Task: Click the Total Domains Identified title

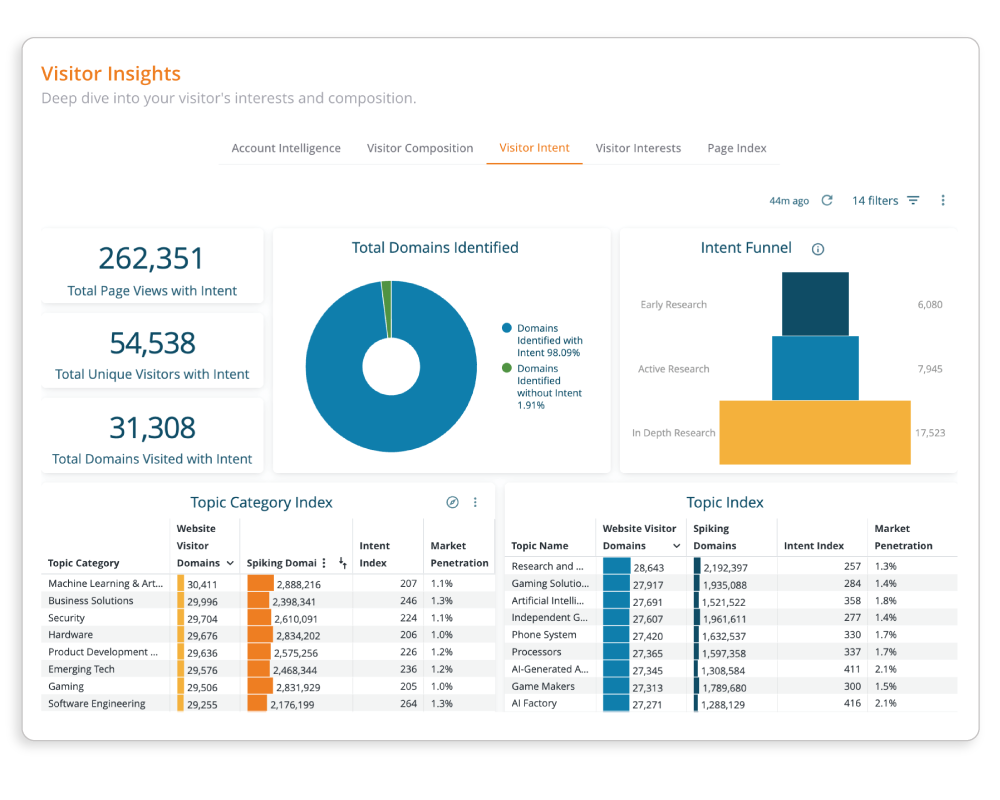Action: [x=435, y=248]
